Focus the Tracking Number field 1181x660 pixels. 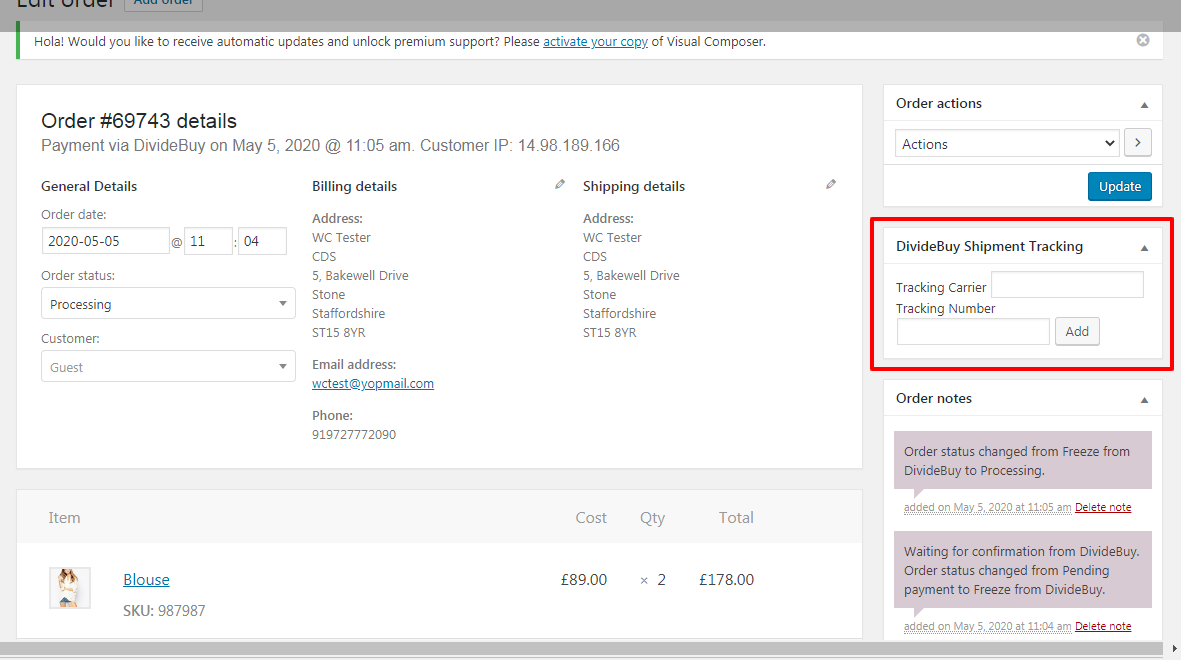point(973,332)
